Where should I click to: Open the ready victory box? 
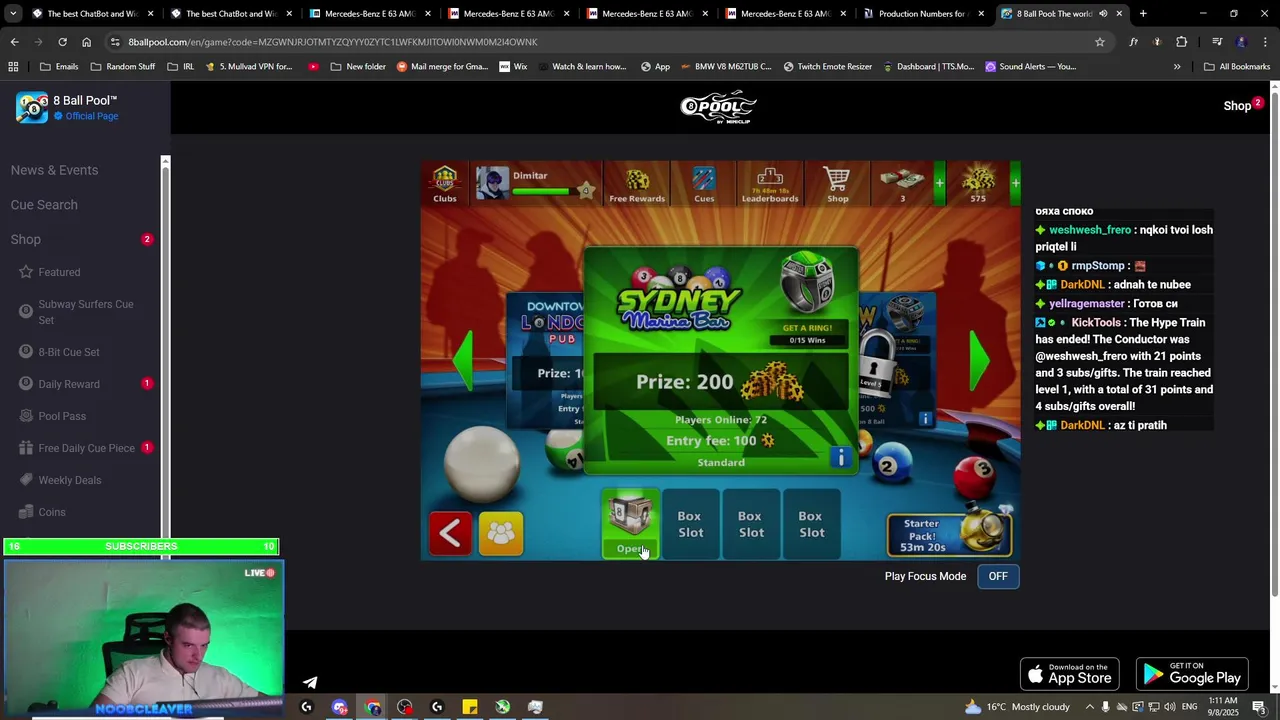(630, 524)
